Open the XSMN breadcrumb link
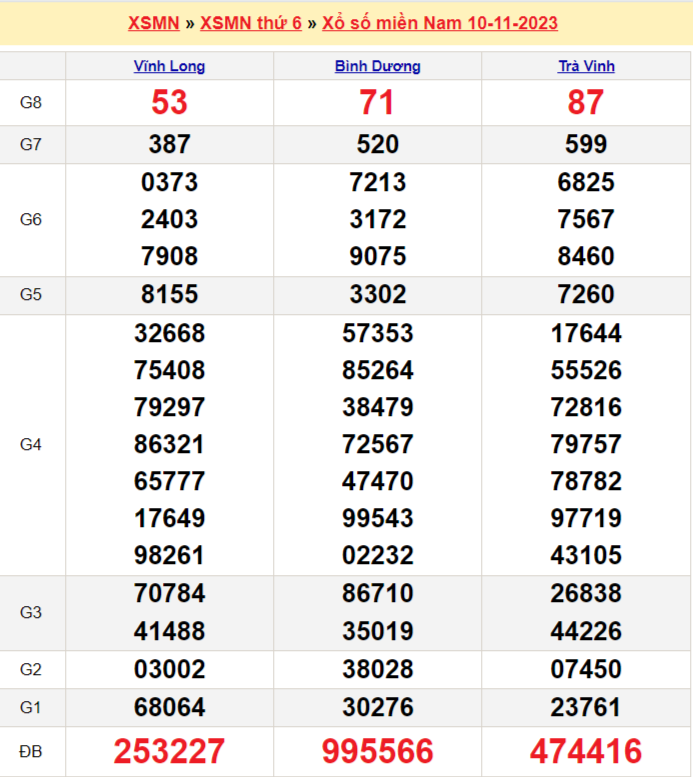Viewport: 693px width, 777px height. (x=153, y=23)
